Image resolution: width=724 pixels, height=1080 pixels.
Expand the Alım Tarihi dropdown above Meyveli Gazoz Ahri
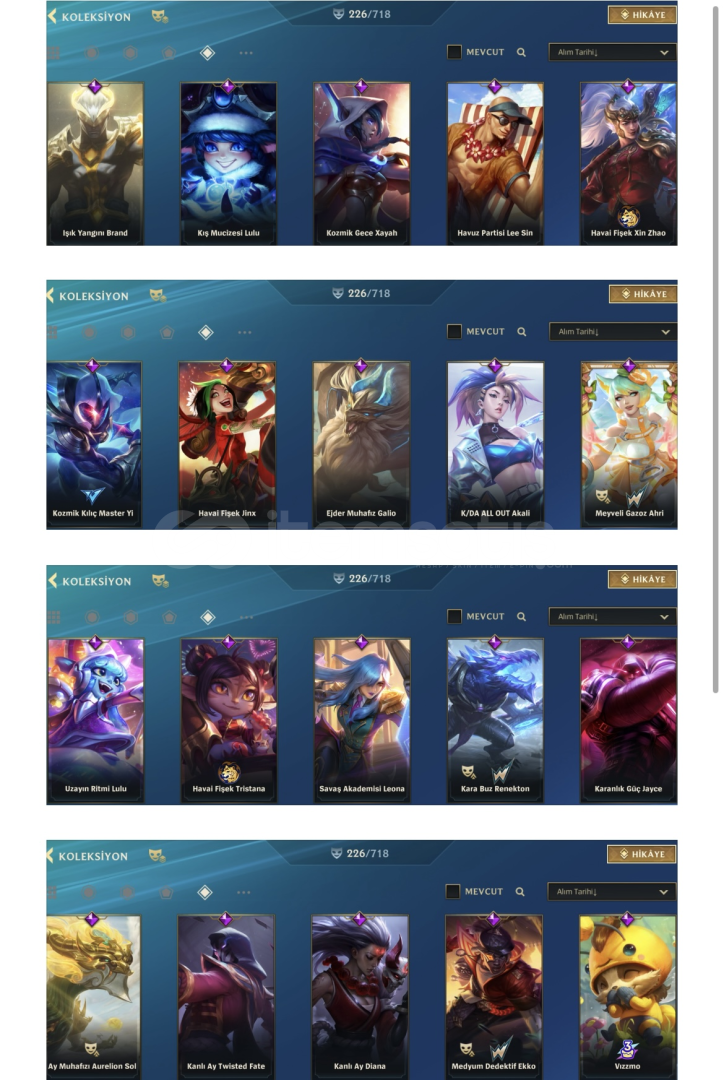(x=612, y=332)
